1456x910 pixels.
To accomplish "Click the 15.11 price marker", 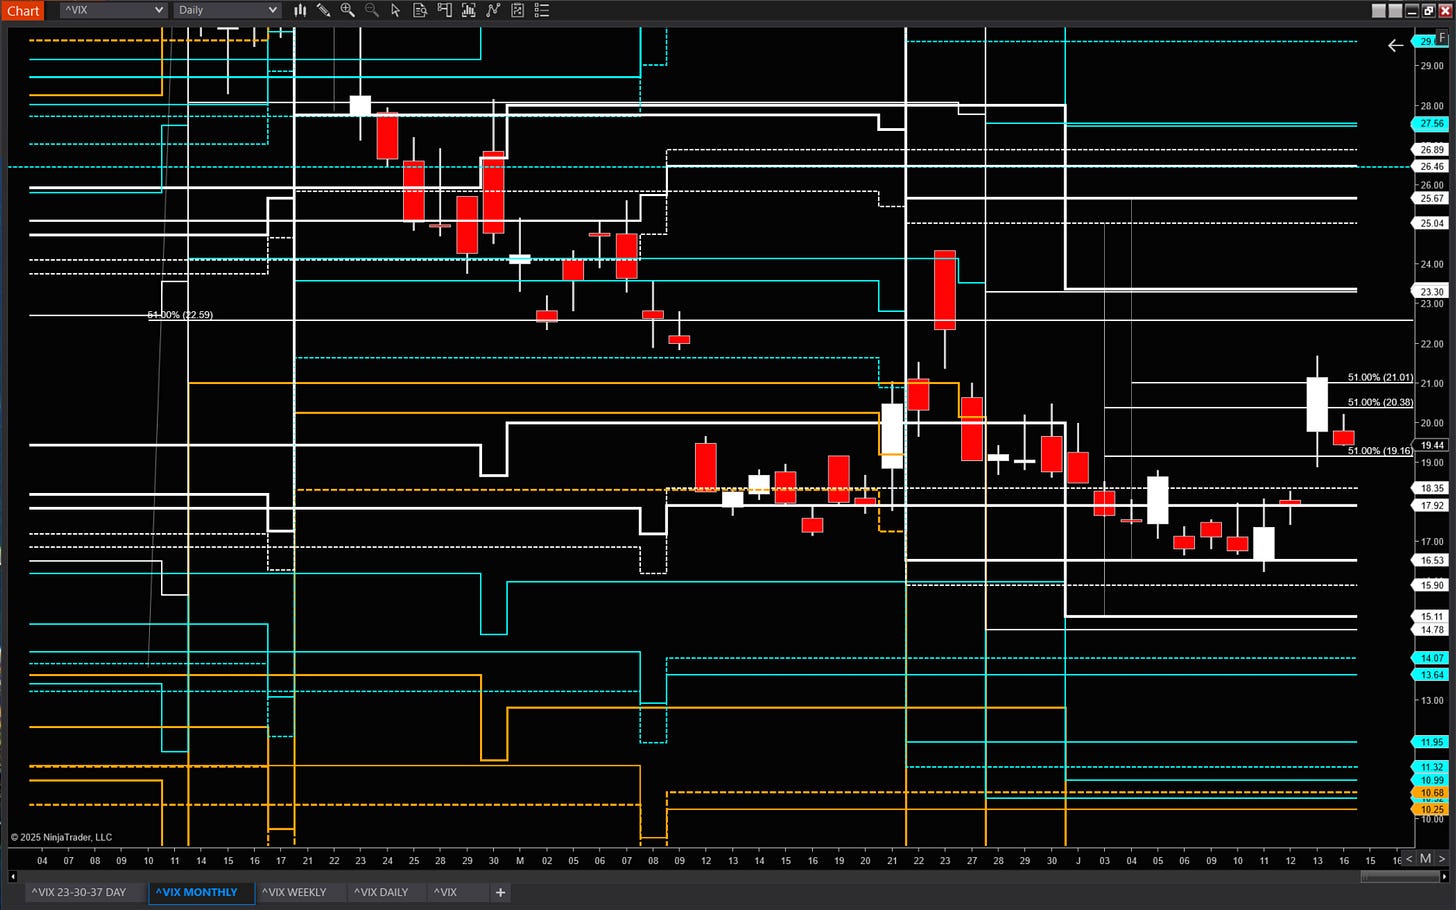I will 1431,616.
